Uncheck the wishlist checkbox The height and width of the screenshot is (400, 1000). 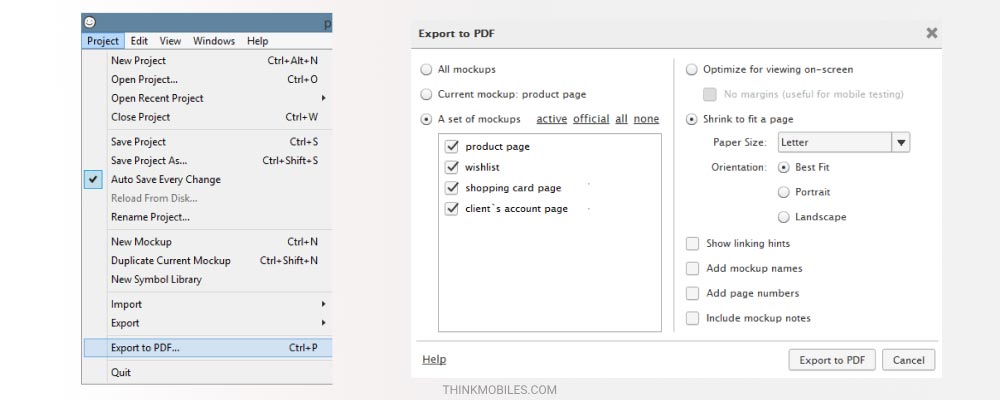point(452,167)
